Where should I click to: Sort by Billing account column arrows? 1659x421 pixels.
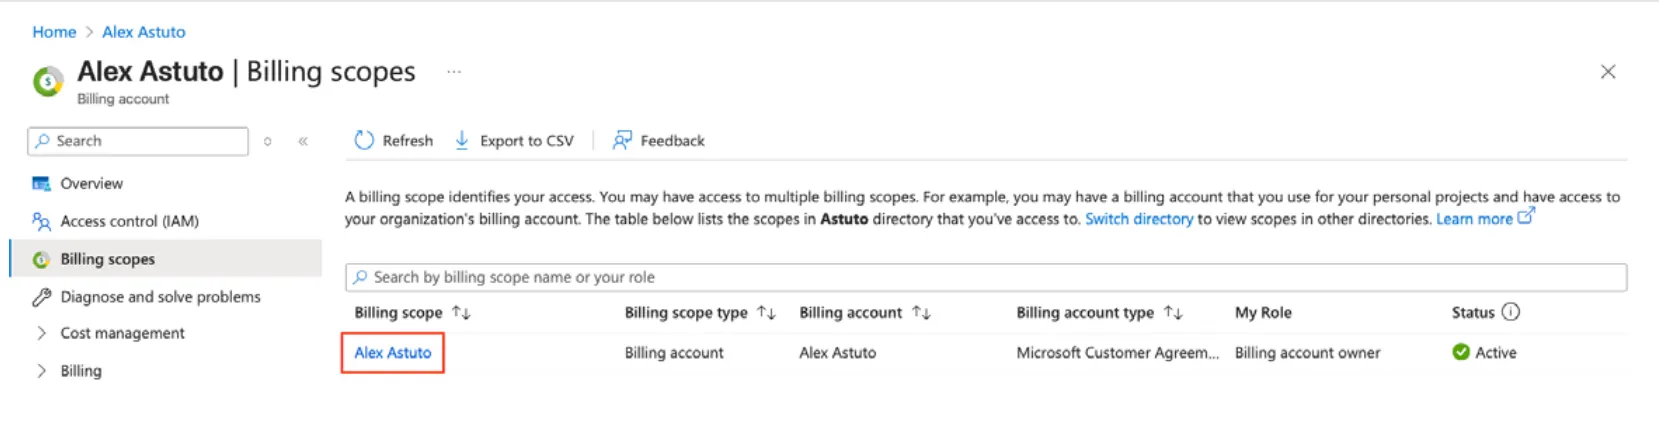pos(921,313)
